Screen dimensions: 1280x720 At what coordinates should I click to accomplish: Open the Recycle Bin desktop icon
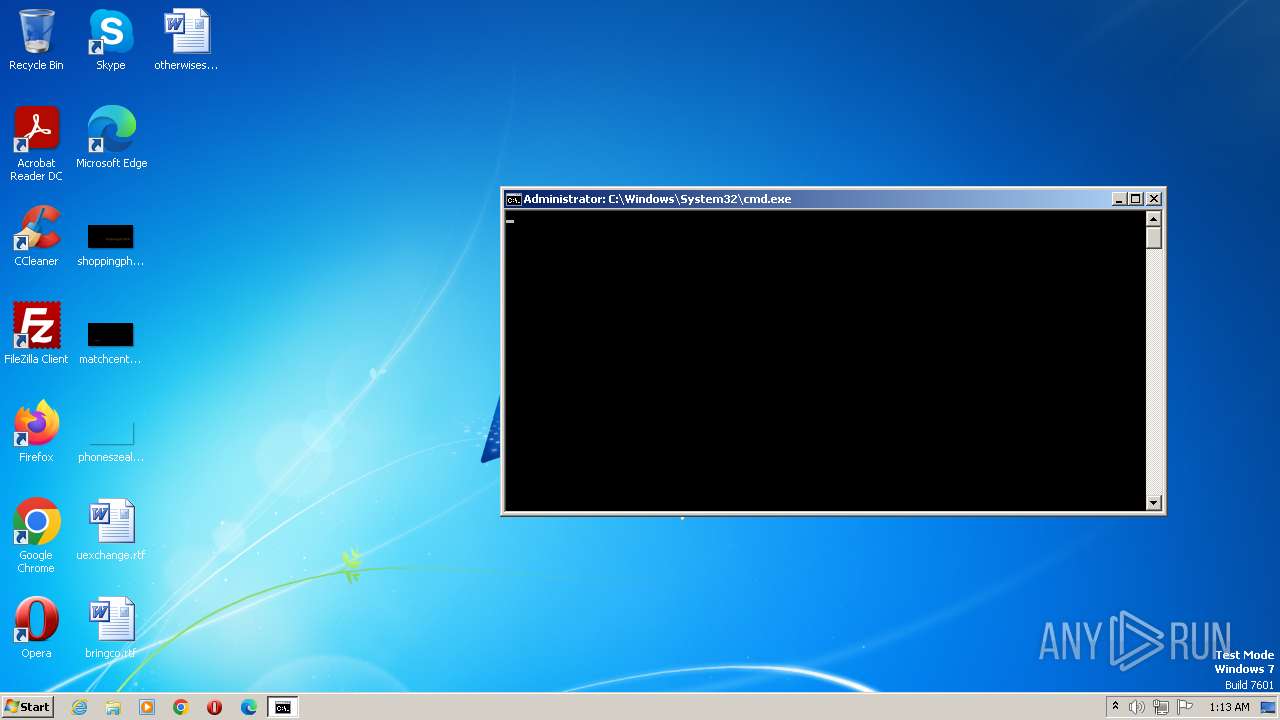coord(36,40)
